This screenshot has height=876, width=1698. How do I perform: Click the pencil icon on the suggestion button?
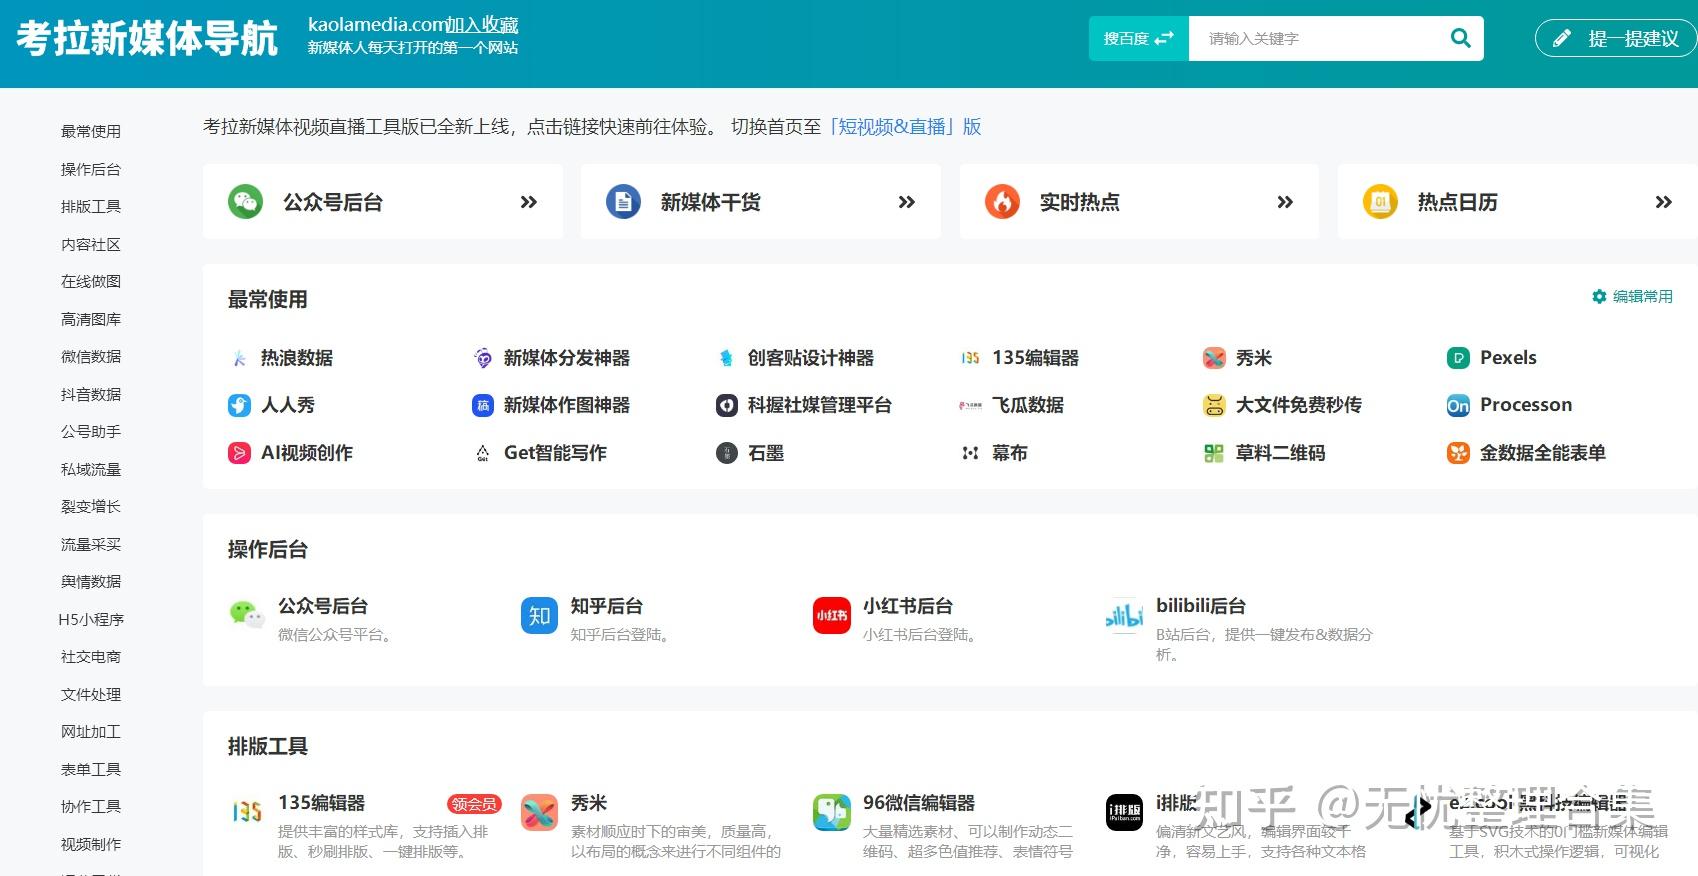1561,39
